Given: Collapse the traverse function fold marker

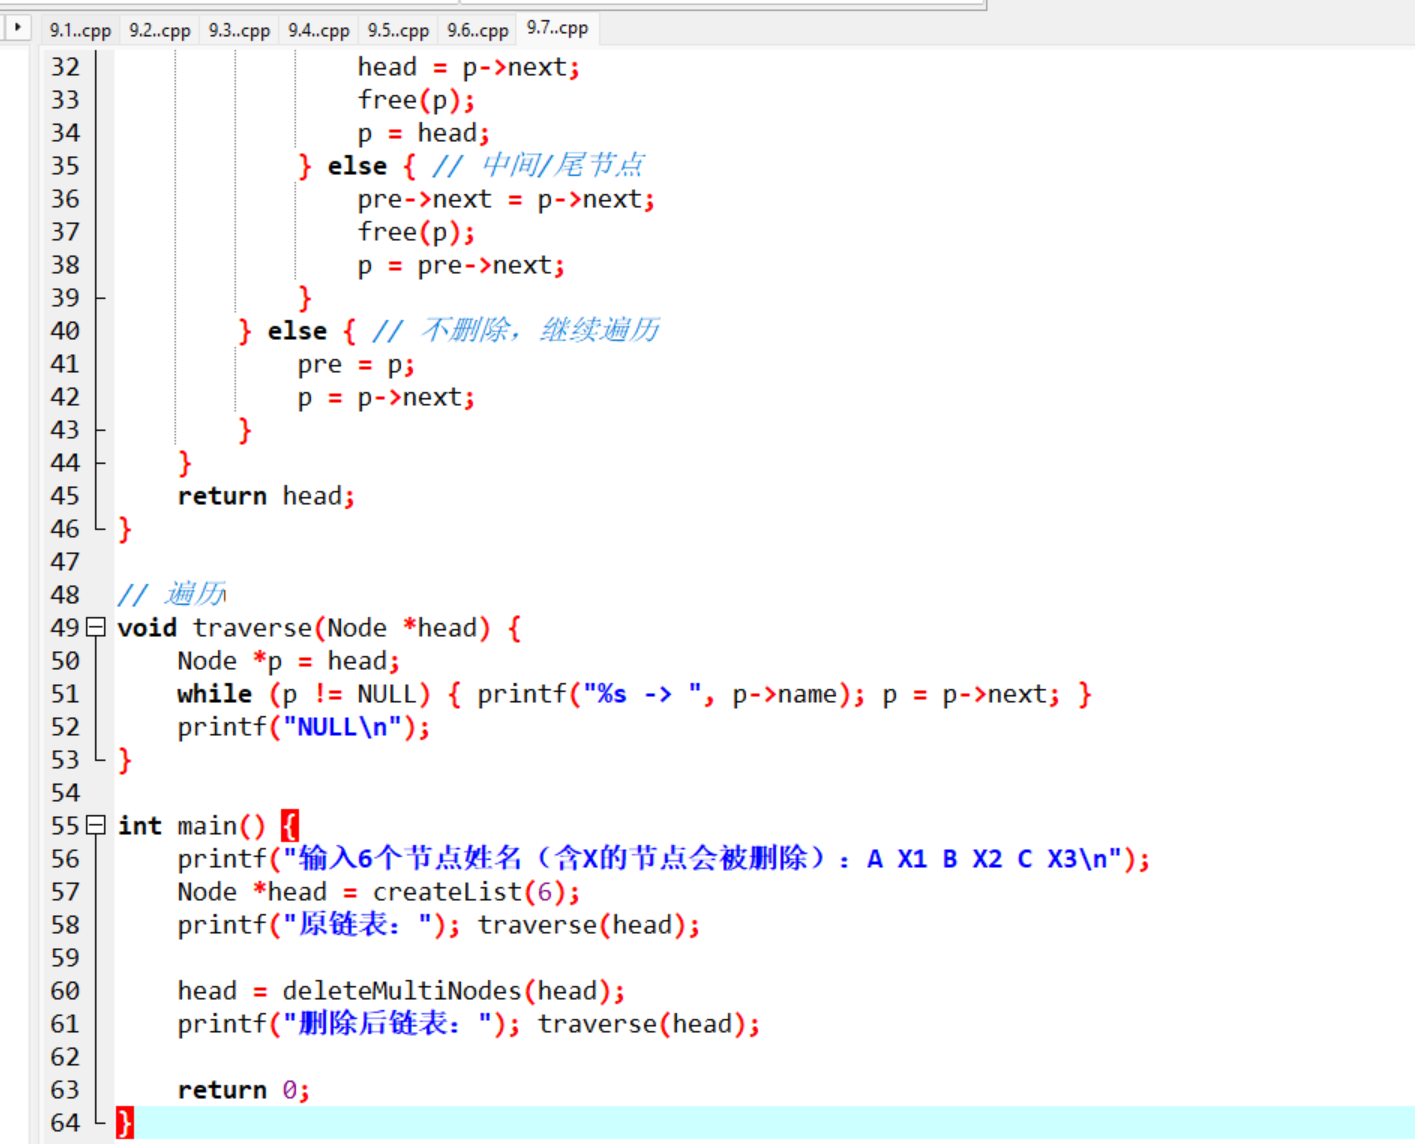Looking at the screenshot, I should click(x=96, y=627).
